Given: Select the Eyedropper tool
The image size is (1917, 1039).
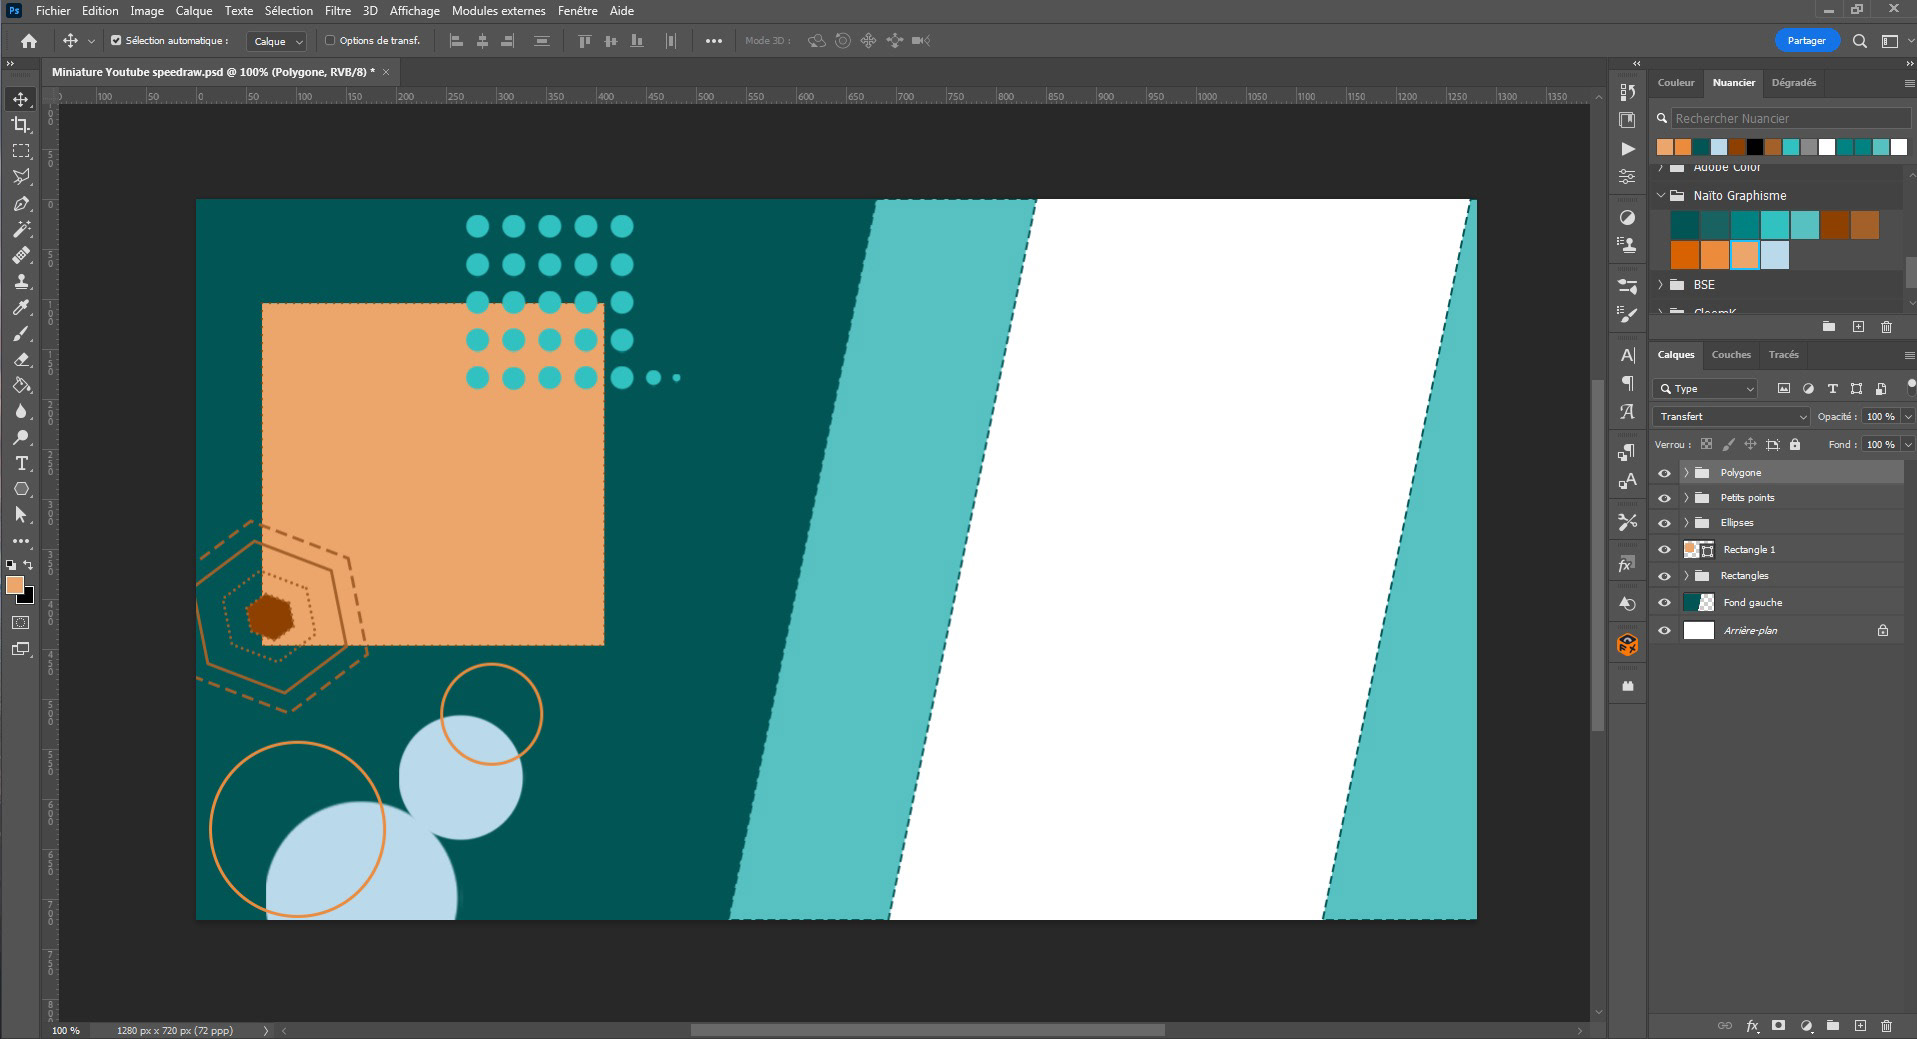Looking at the screenshot, I should click(21, 307).
